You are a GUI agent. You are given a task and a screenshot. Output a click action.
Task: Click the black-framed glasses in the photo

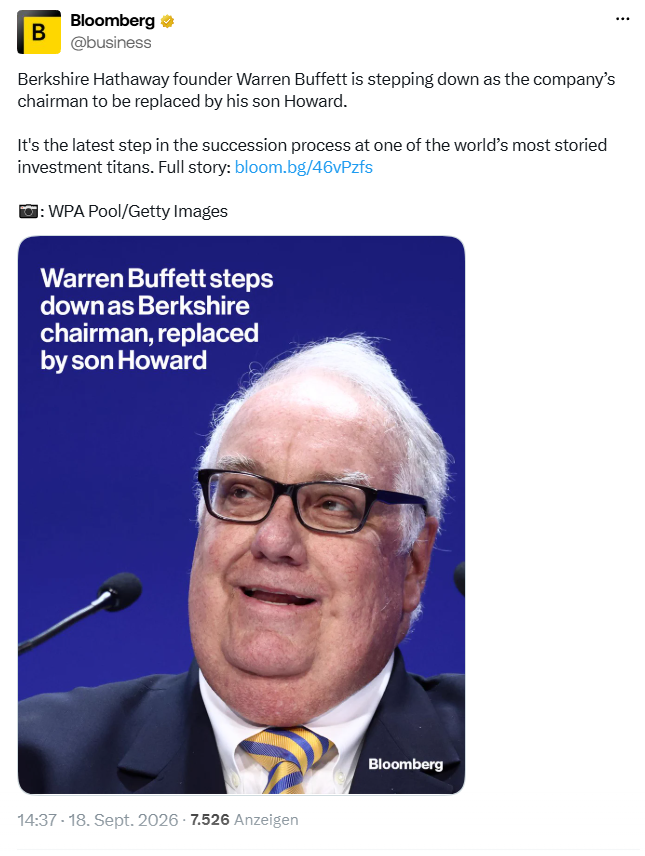[312, 501]
